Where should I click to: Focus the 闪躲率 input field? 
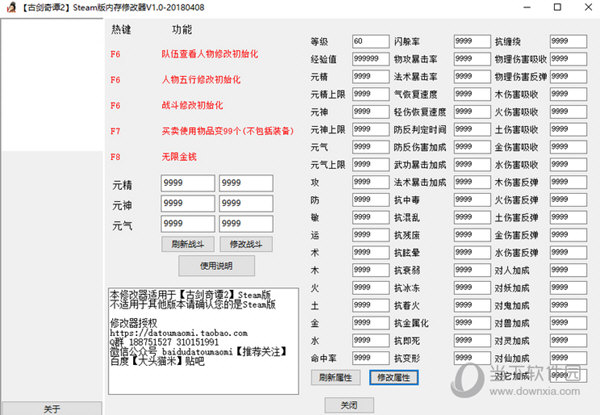[x=472, y=41]
